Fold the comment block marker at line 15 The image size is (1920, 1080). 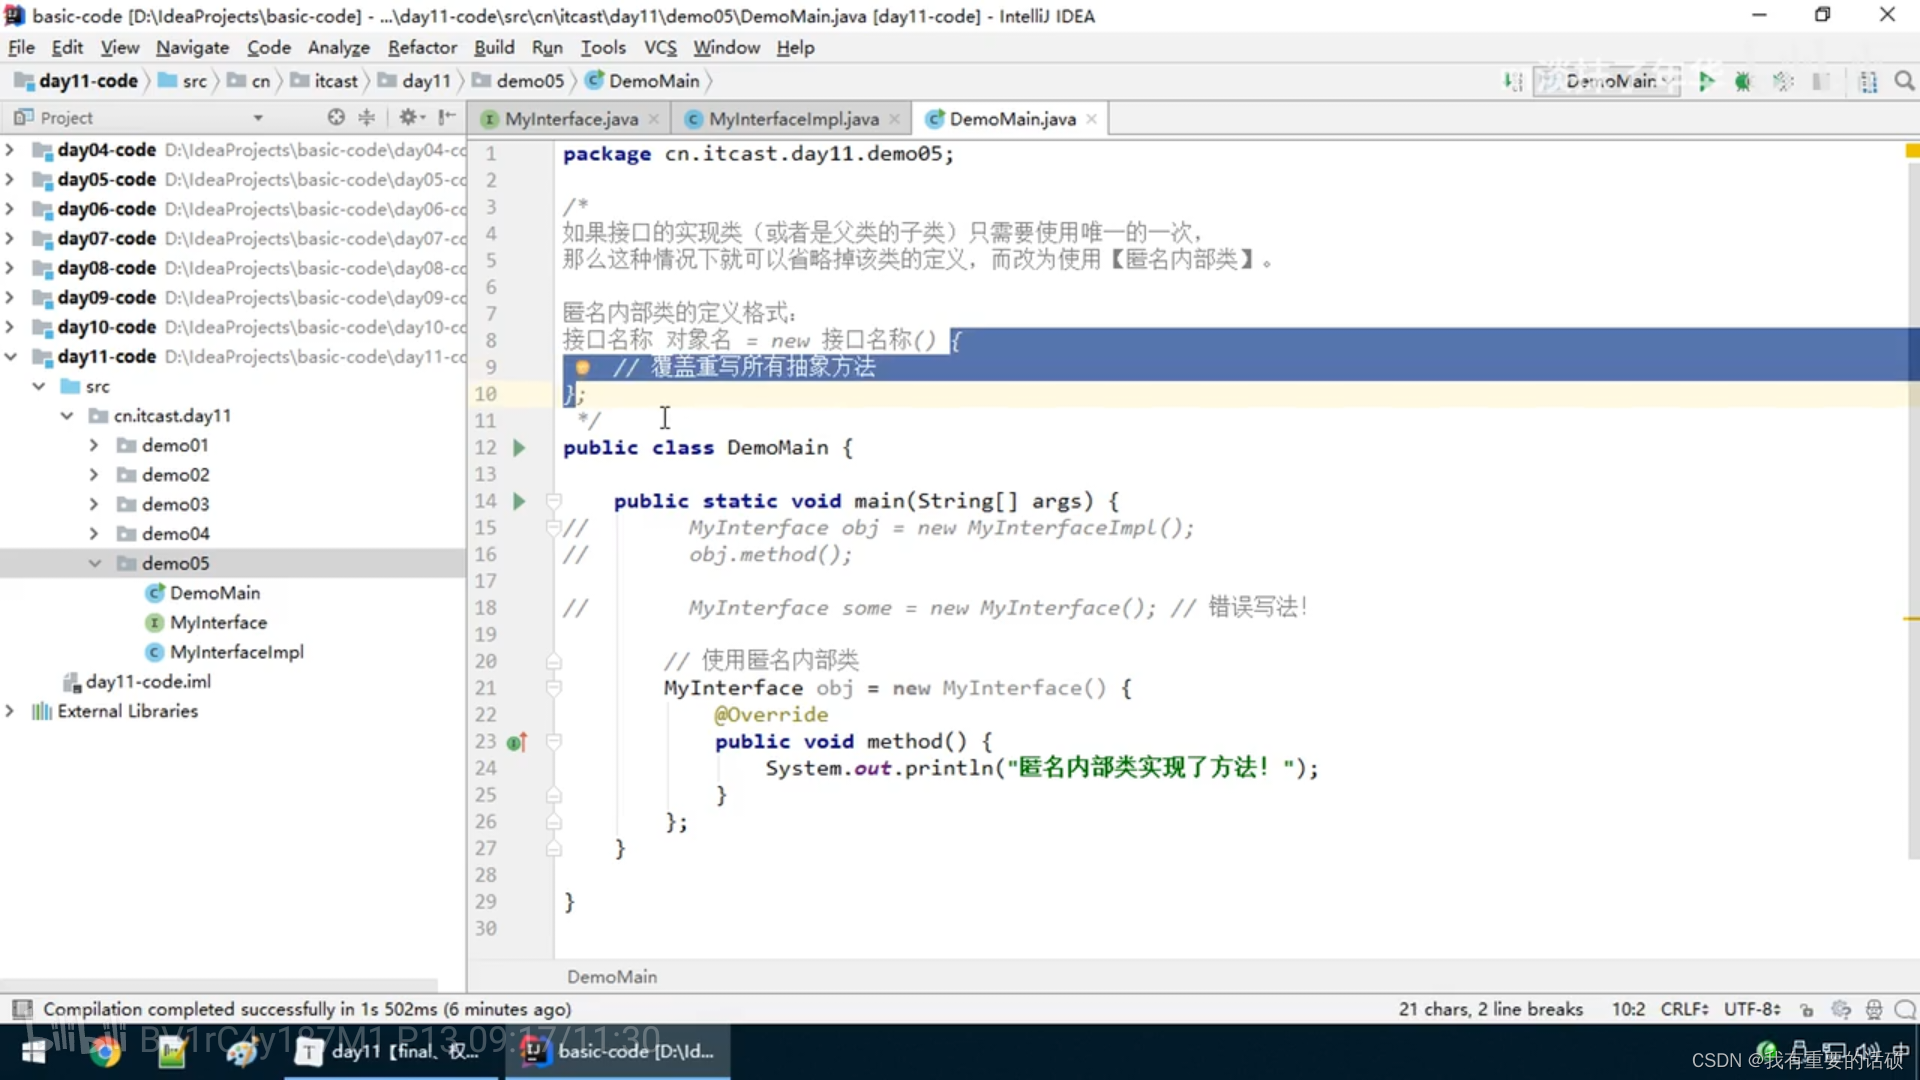tap(553, 527)
